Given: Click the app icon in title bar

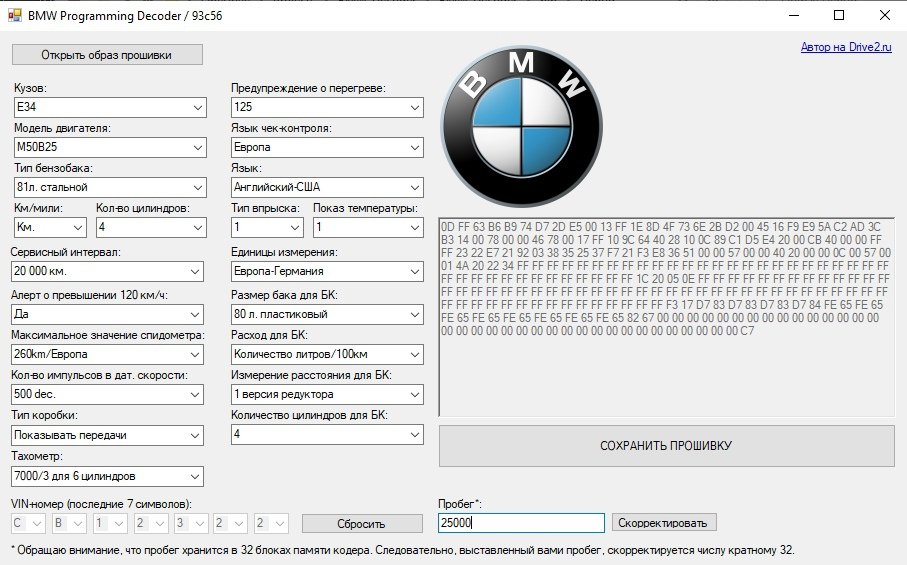Looking at the screenshot, I should (14, 16).
